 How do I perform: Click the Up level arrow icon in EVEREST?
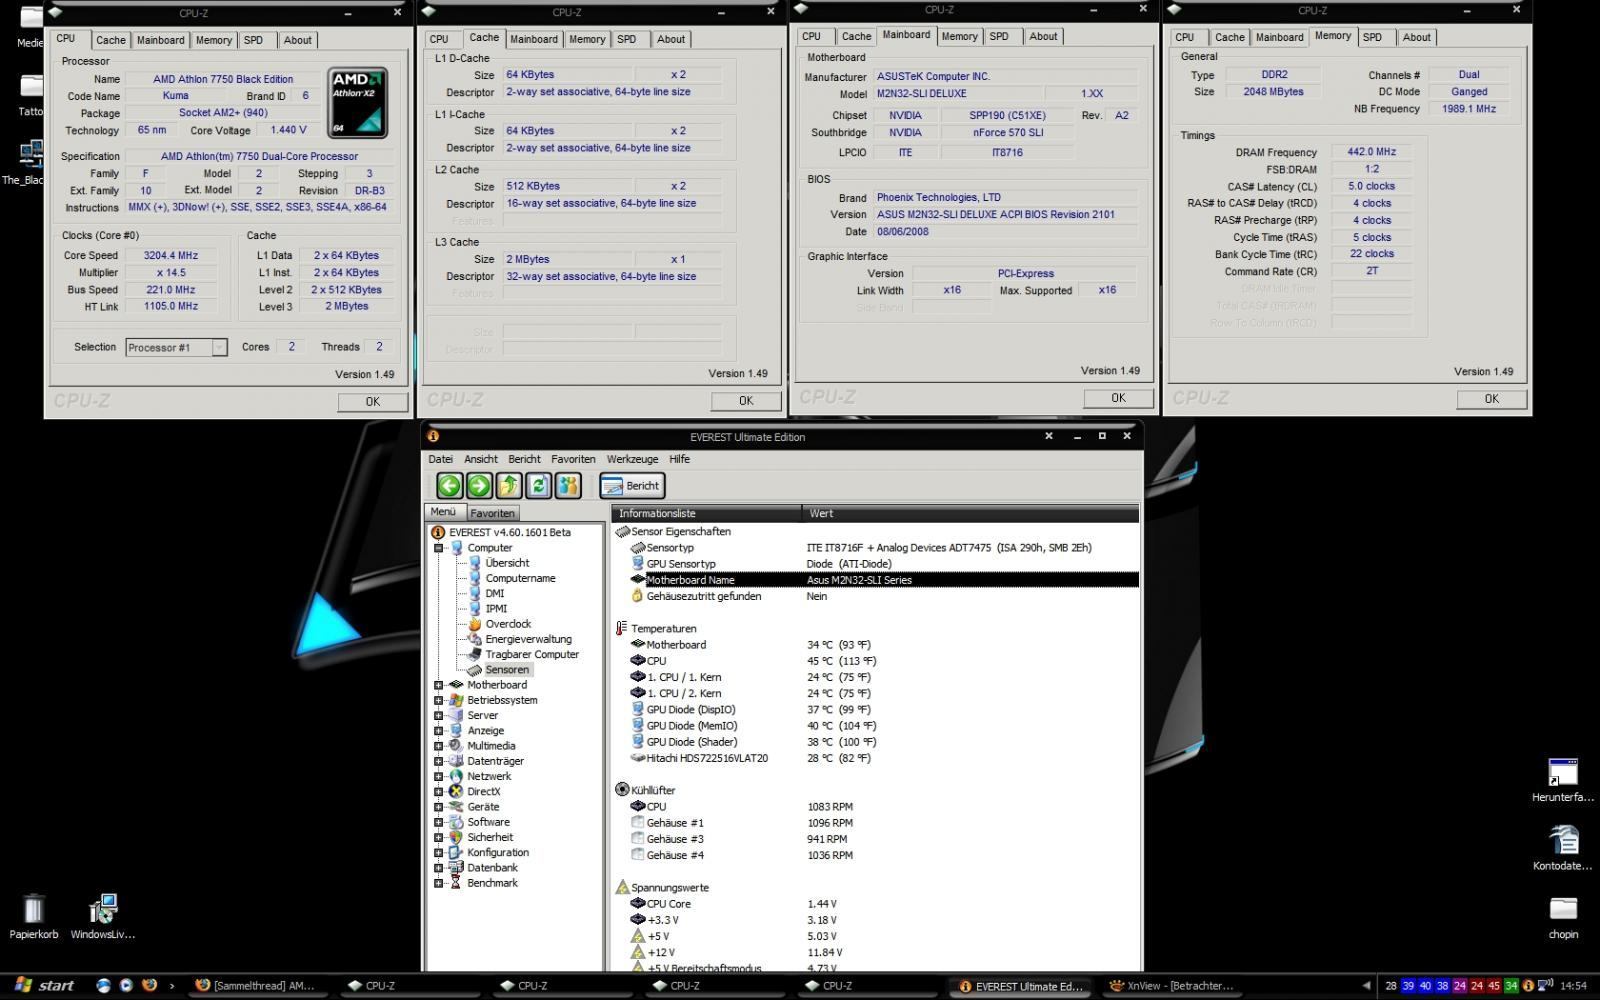tap(509, 486)
